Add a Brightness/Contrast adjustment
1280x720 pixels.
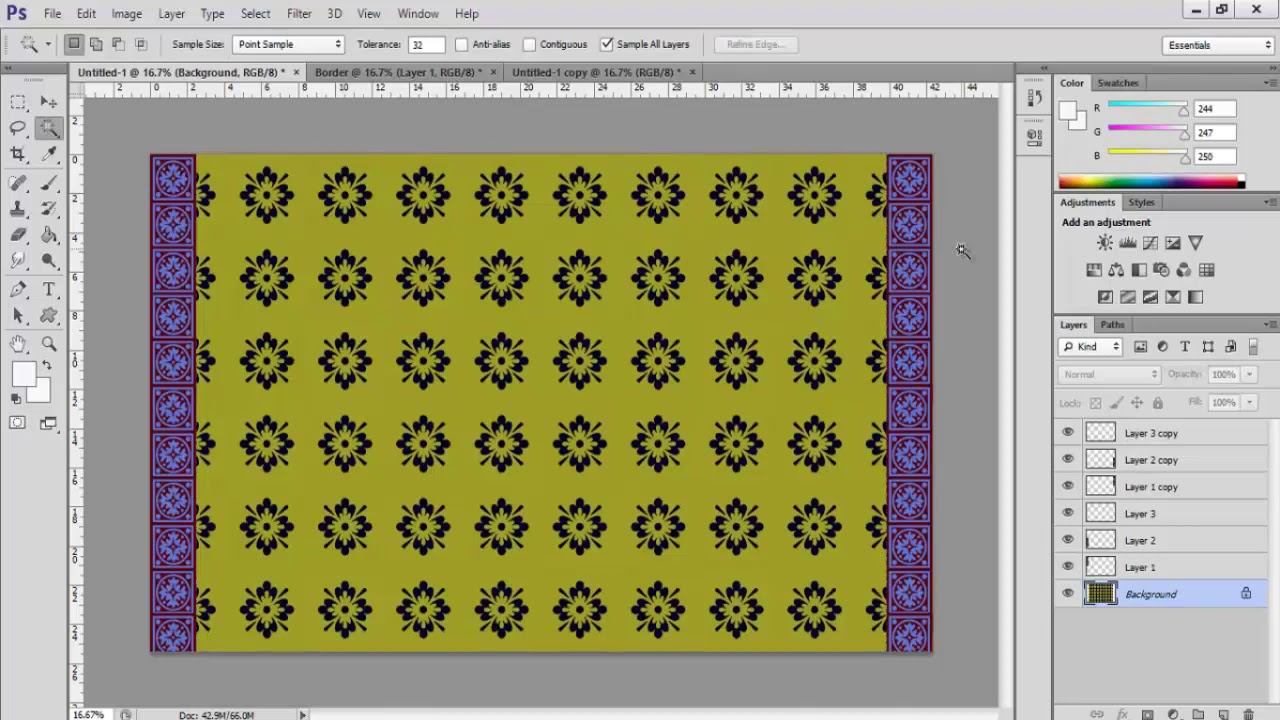click(x=1105, y=243)
